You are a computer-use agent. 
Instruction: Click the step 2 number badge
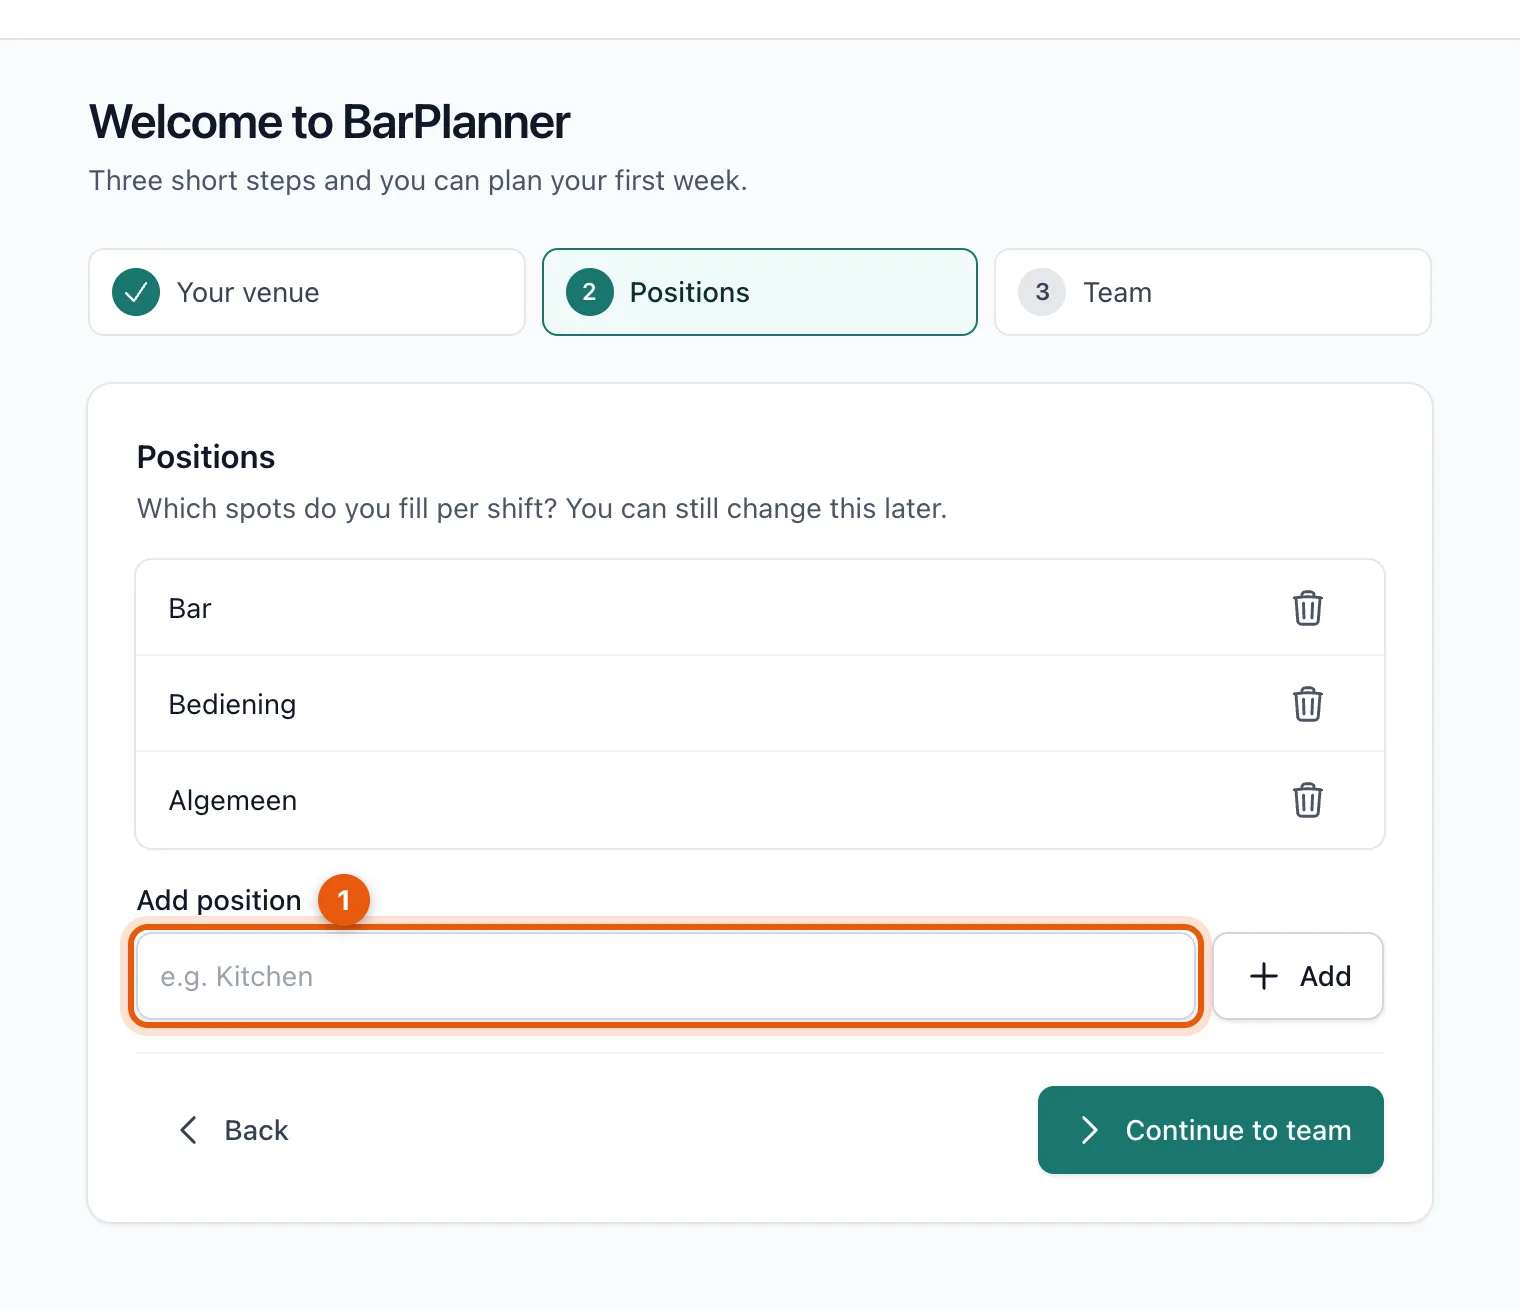(590, 292)
